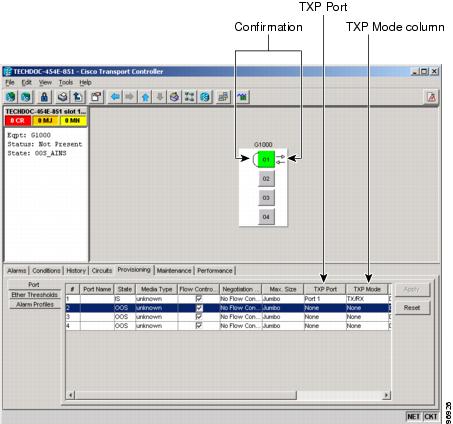Viewport: 453px width, 424px height.
Task: Click the grayed forward arrow icon
Action: pyautogui.click(x=130, y=97)
